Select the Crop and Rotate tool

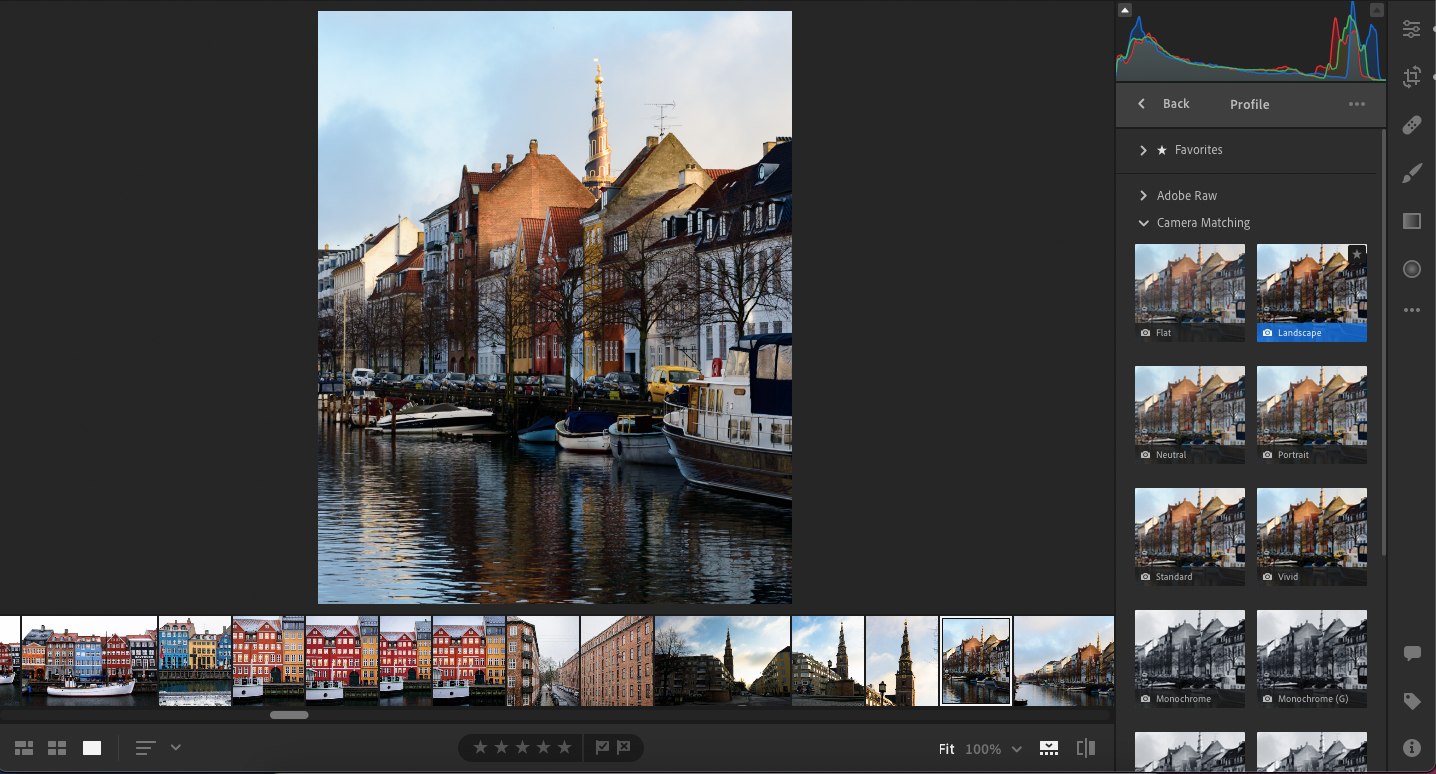coord(1411,77)
